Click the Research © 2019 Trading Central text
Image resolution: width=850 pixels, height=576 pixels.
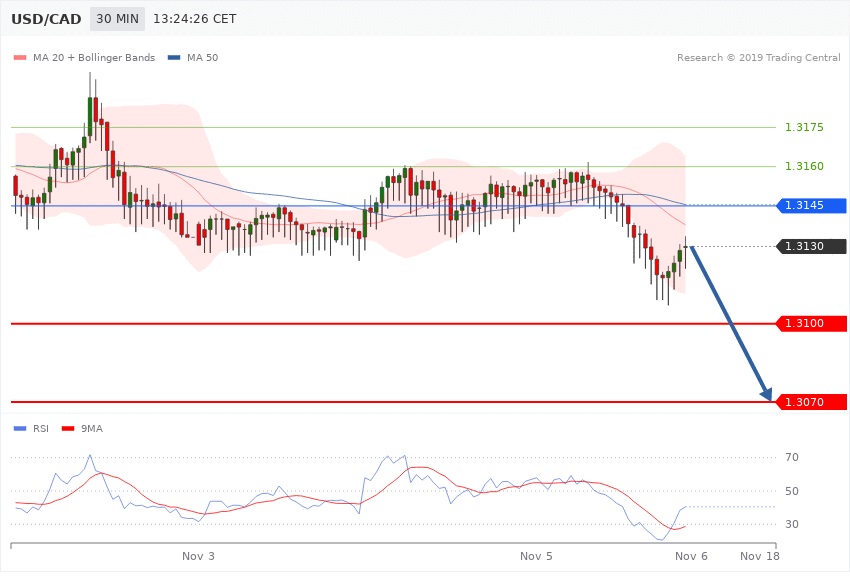click(758, 58)
